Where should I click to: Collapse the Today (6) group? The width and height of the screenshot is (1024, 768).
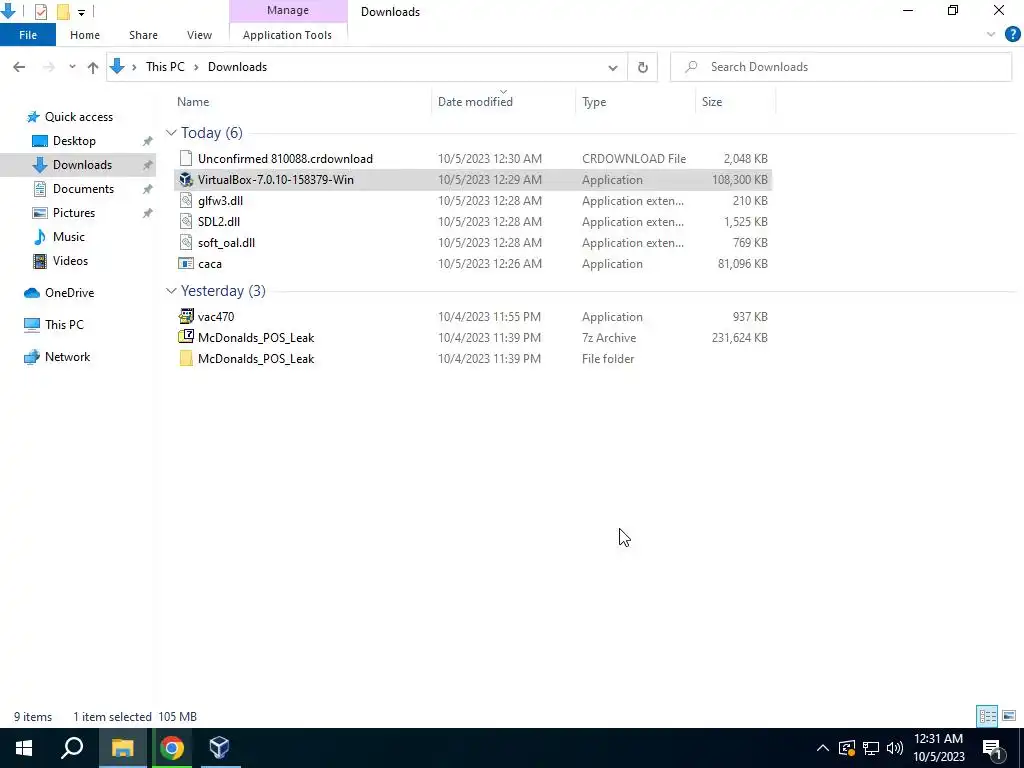click(171, 133)
